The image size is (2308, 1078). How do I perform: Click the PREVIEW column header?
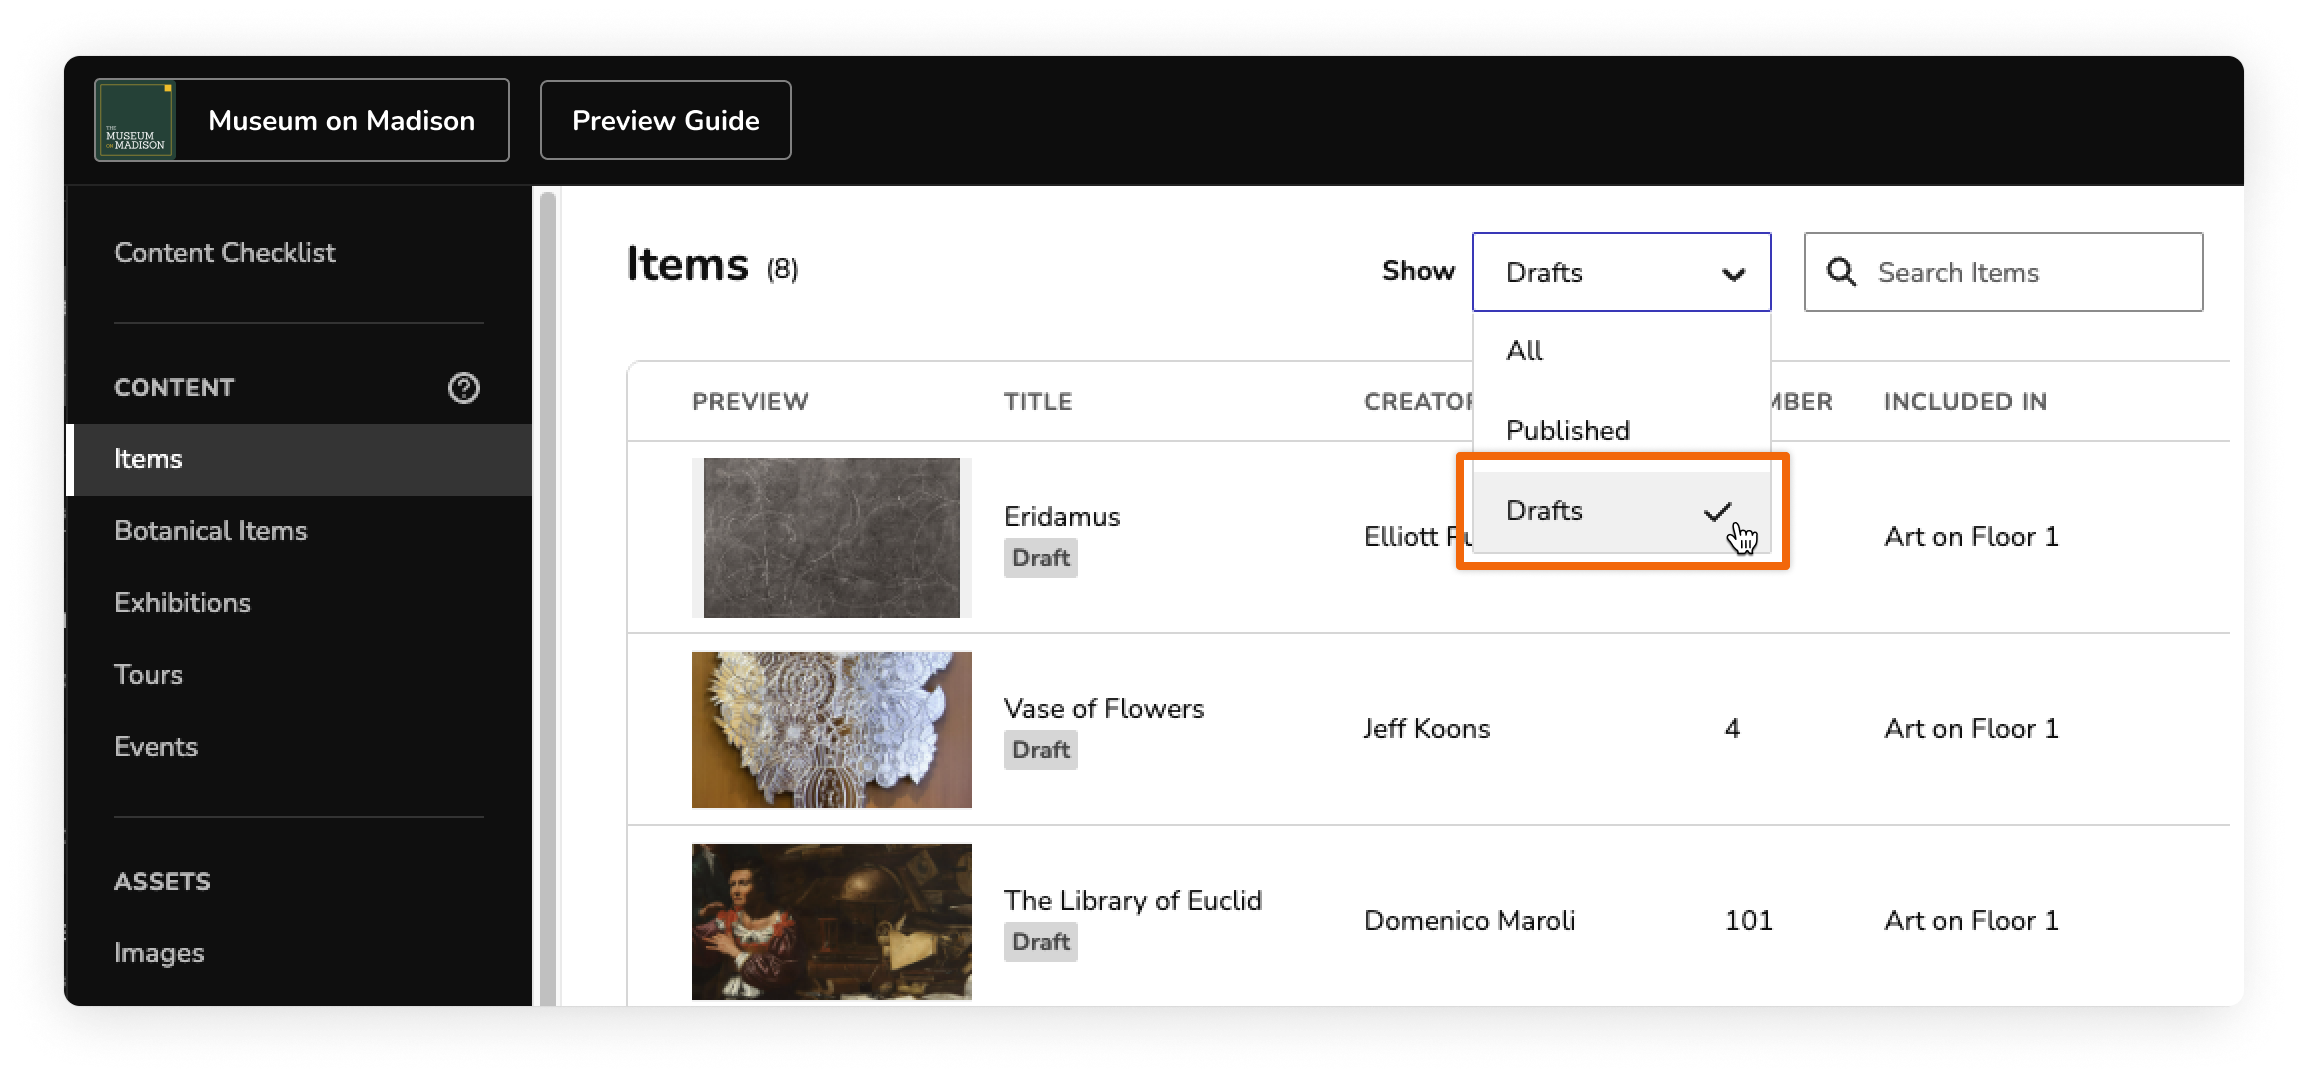[x=750, y=402]
